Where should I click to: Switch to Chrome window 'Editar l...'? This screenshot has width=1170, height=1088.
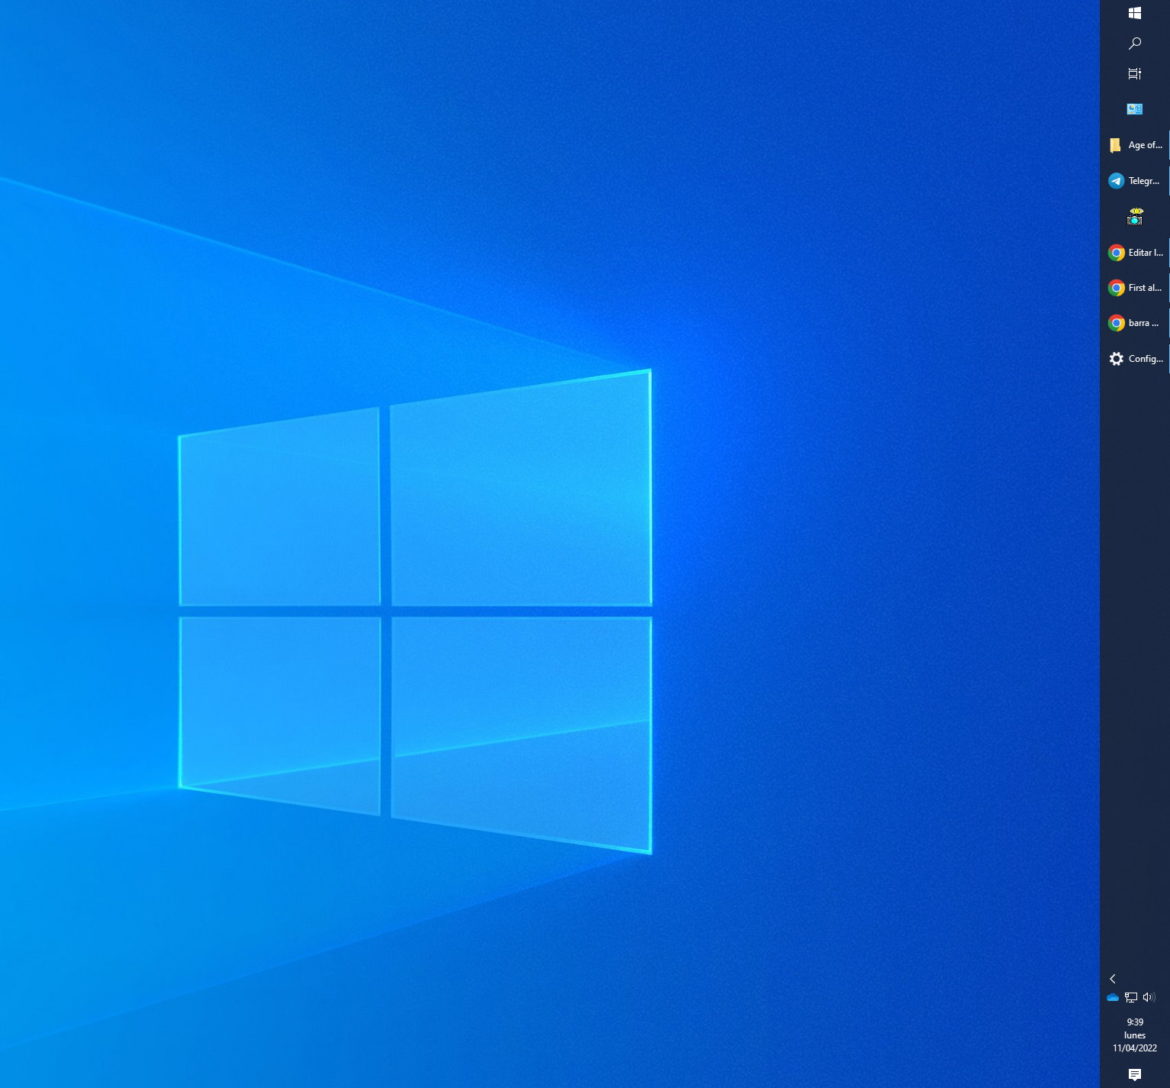1134,252
